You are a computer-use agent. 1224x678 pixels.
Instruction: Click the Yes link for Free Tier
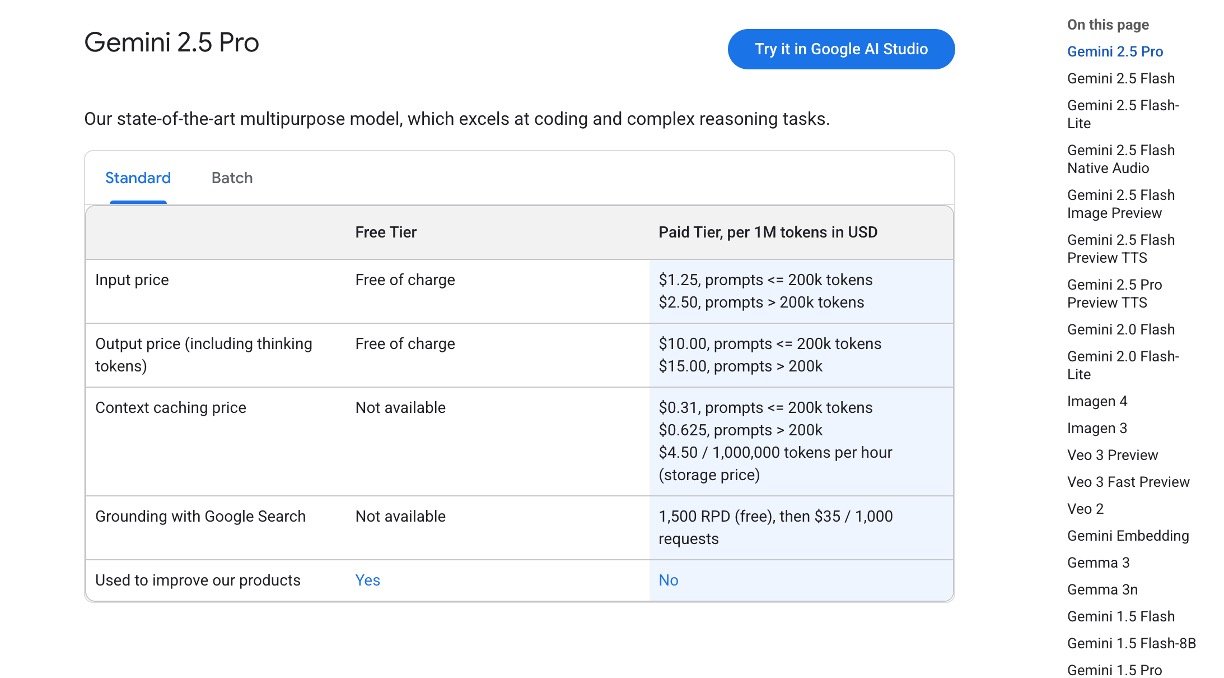pyautogui.click(x=368, y=580)
